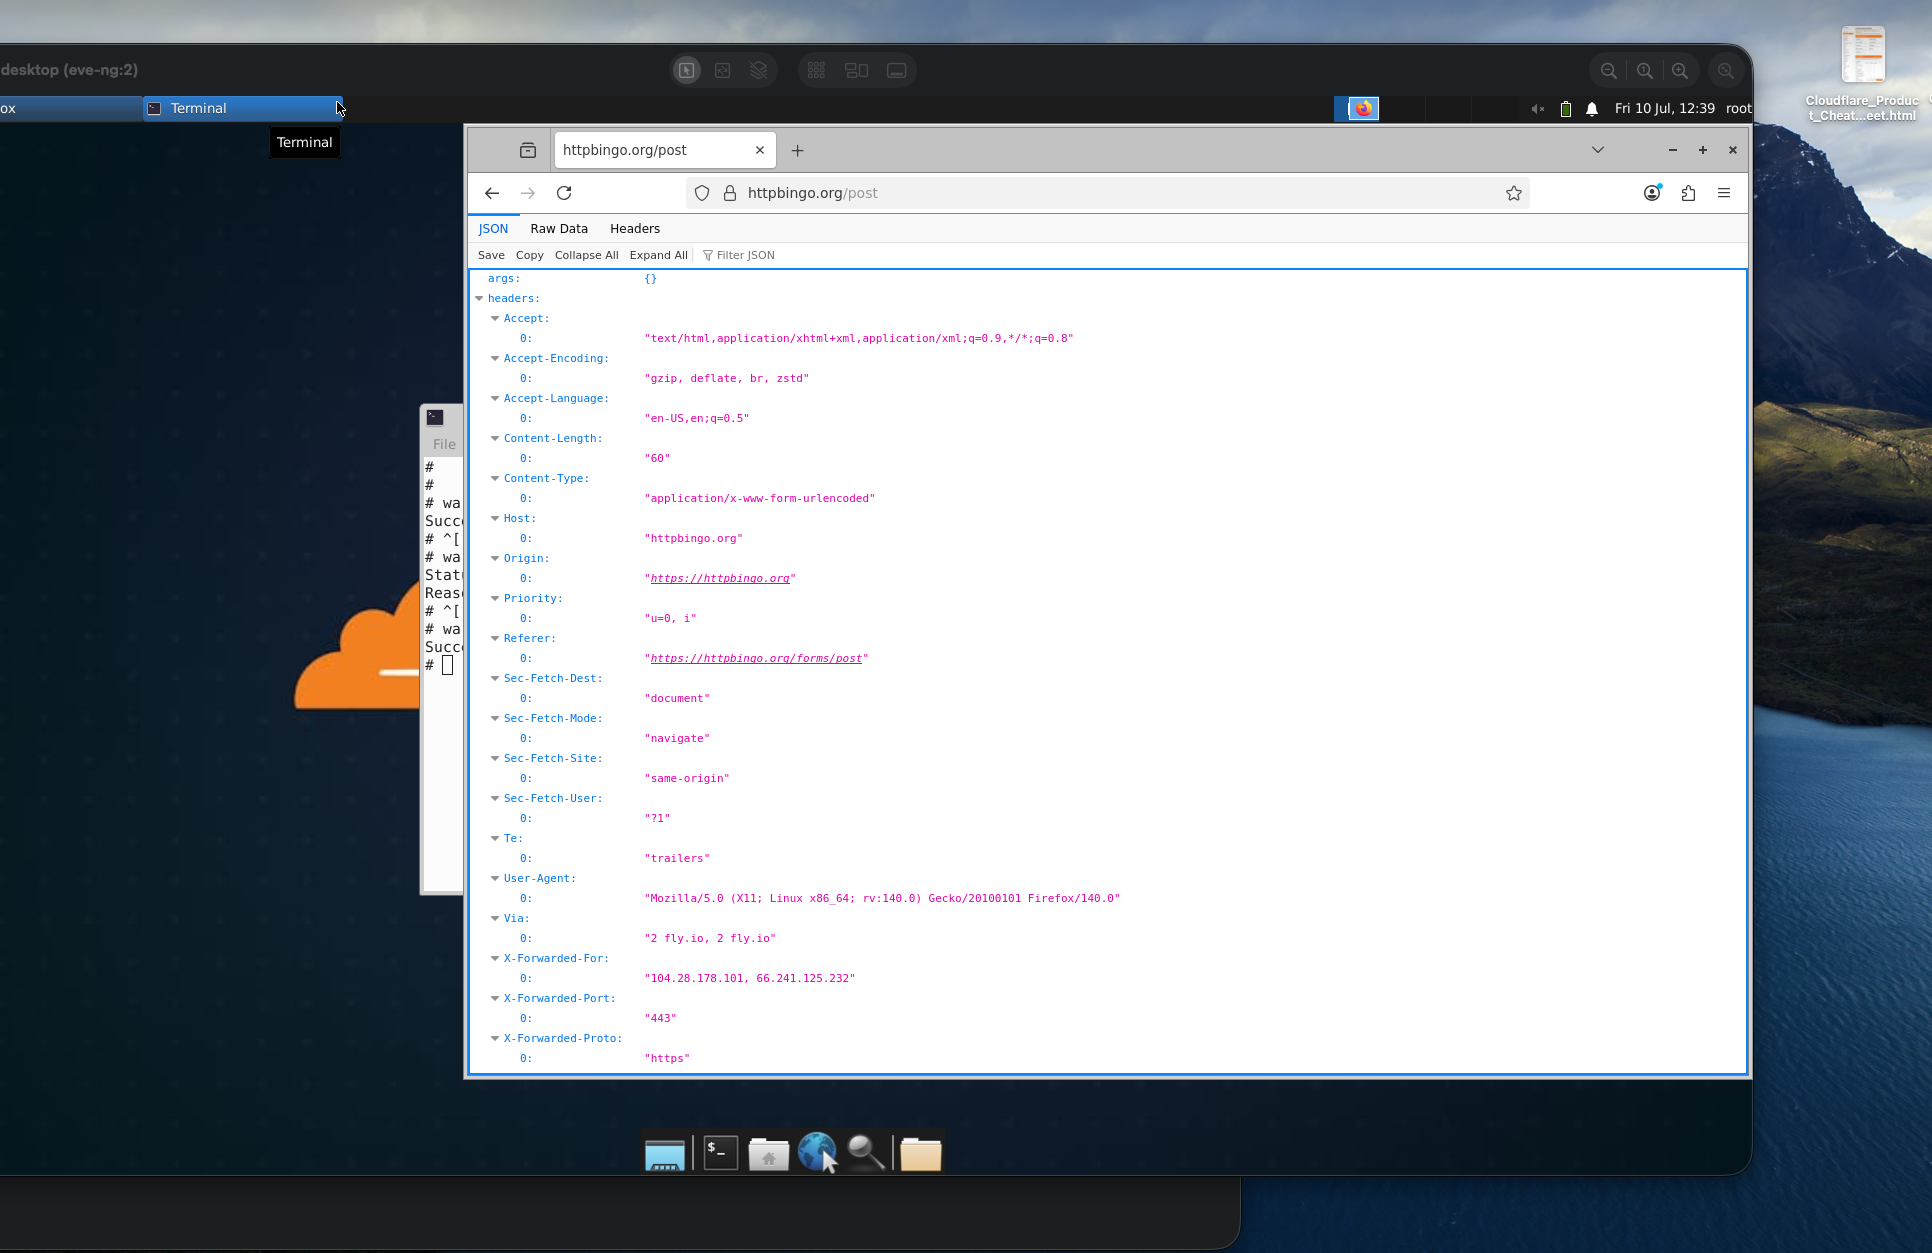Collapse the Accept-Encoding node
The width and height of the screenshot is (1932, 1253).
click(495, 358)
